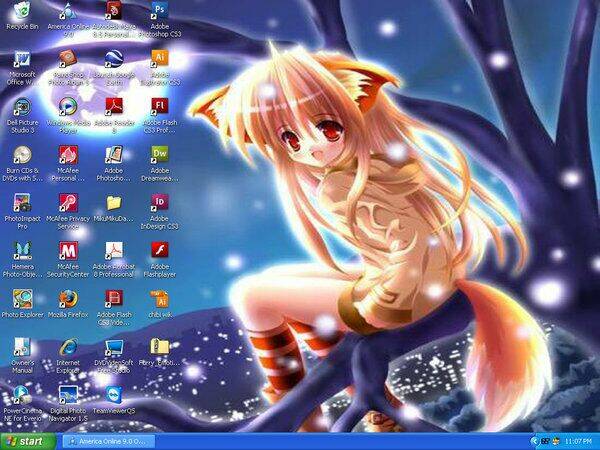
Task: Launch Adobe Photoshop CS3 shortcut
Action: [160, 12]
